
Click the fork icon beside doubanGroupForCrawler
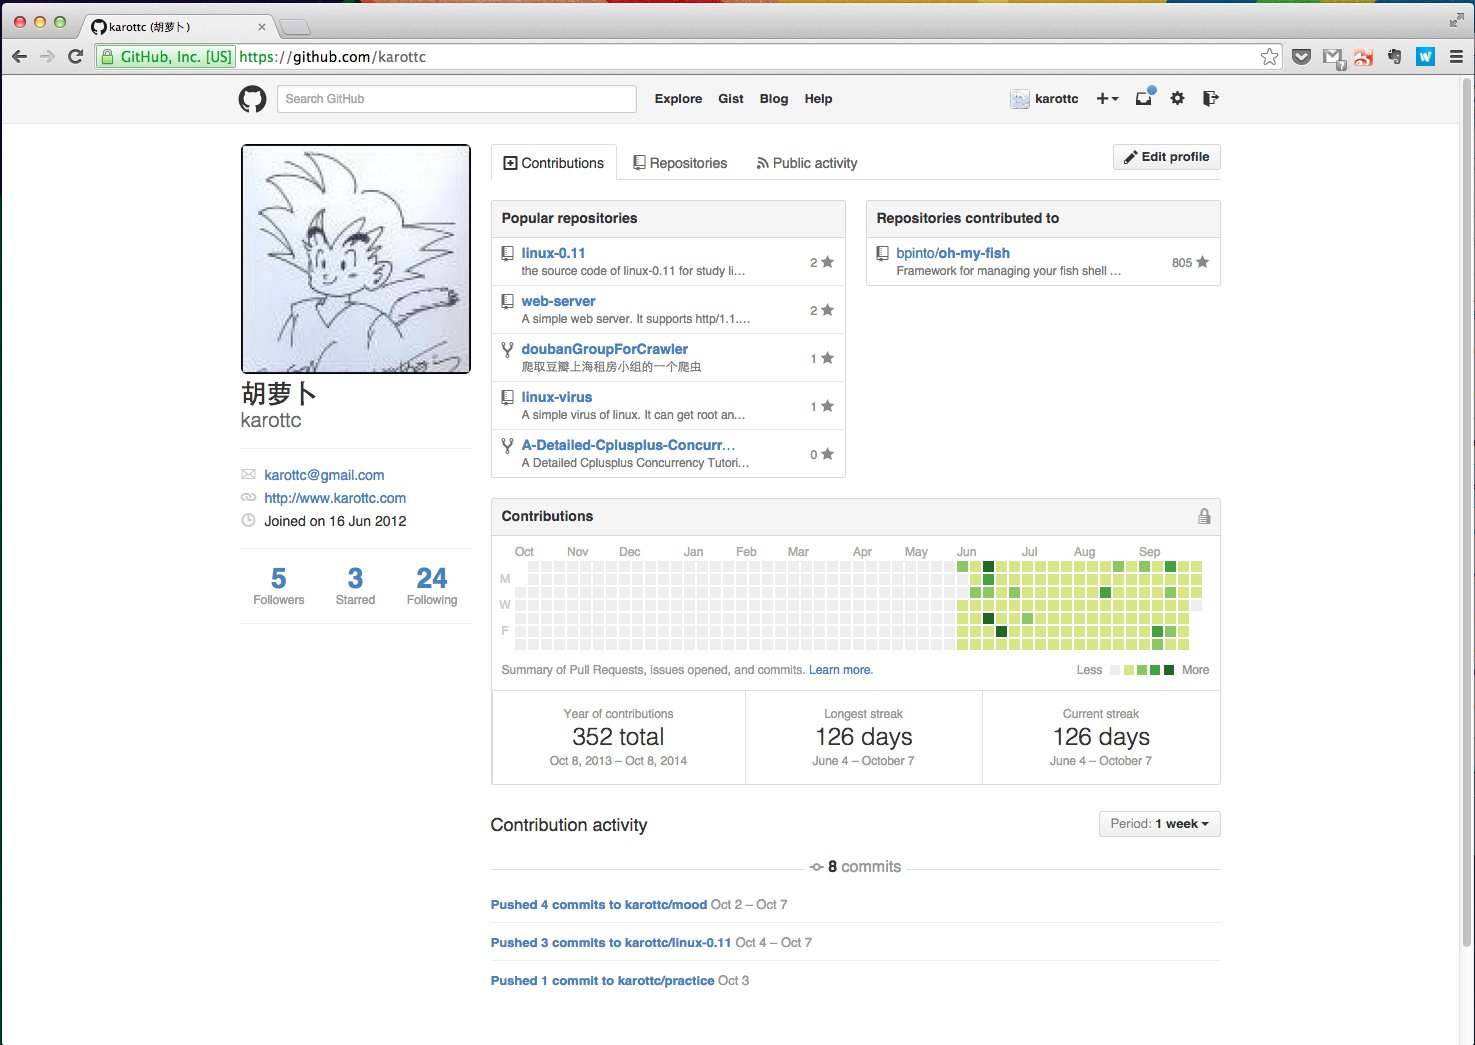pyautogui.click(x=508, y=349)
